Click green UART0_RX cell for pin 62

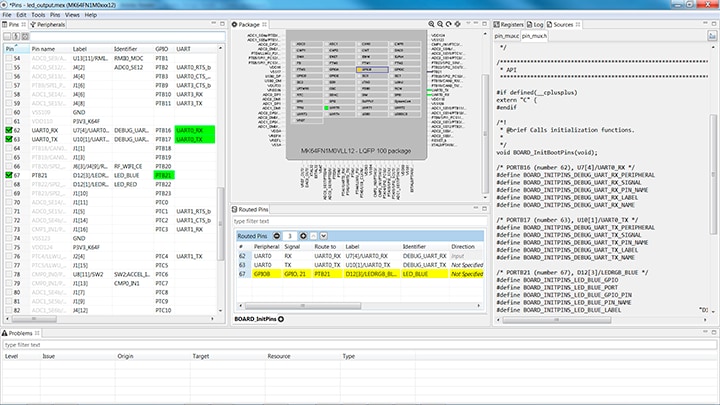coord(190,130)
